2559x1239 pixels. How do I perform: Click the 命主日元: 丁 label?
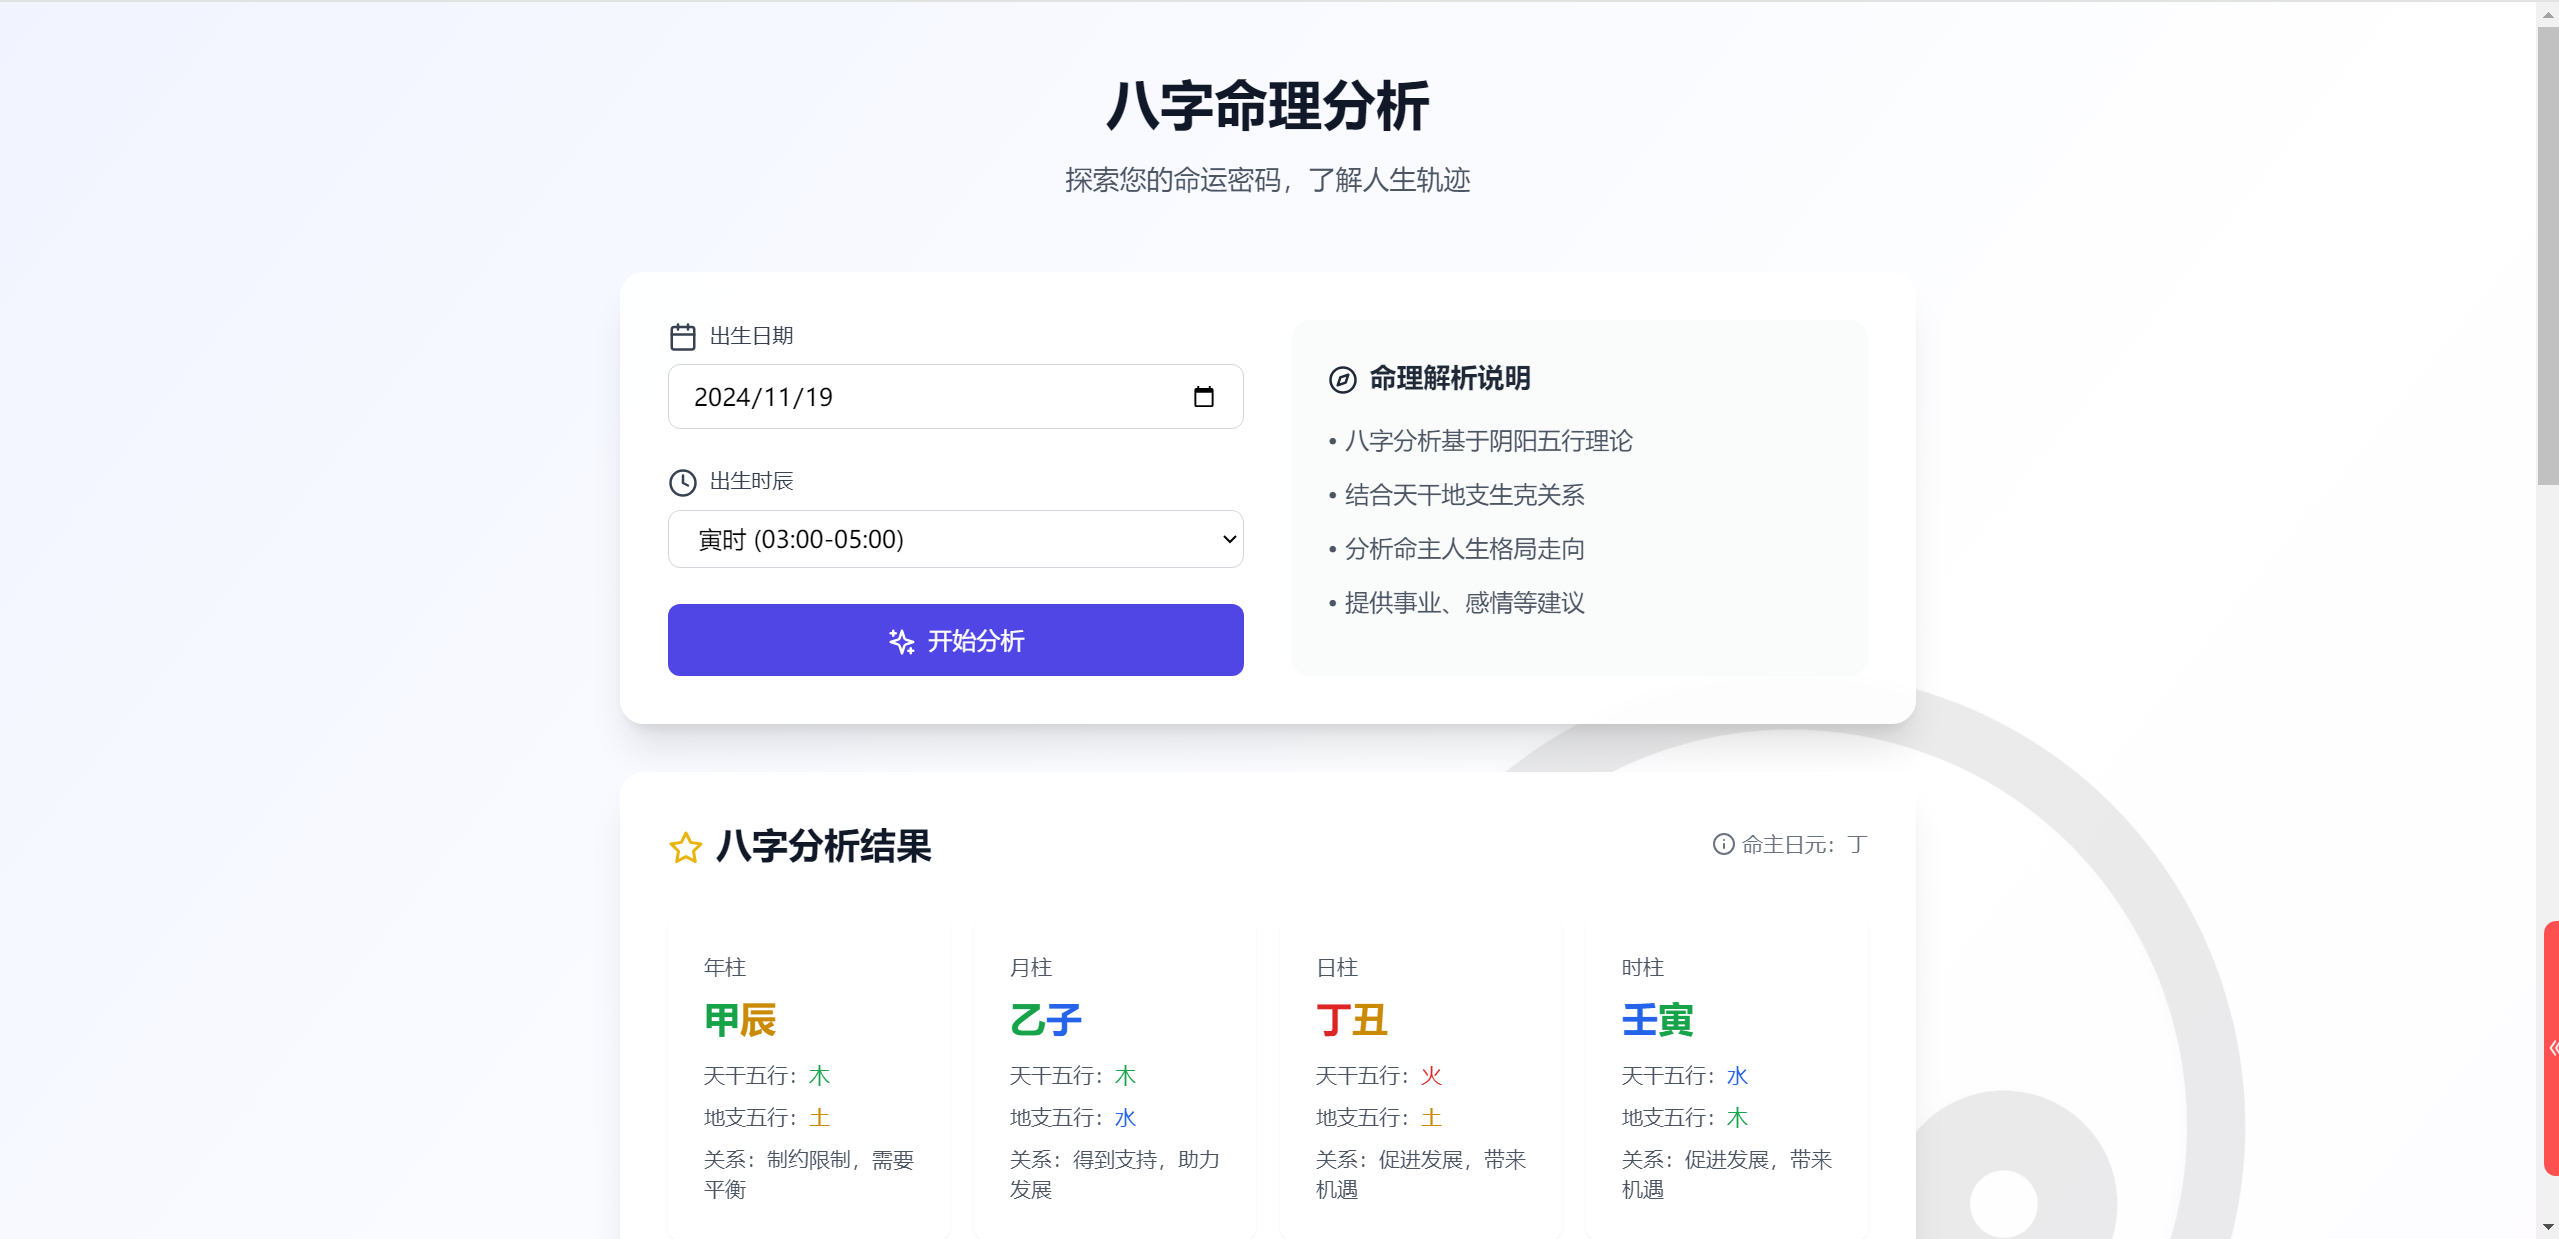coord(1804,845)
